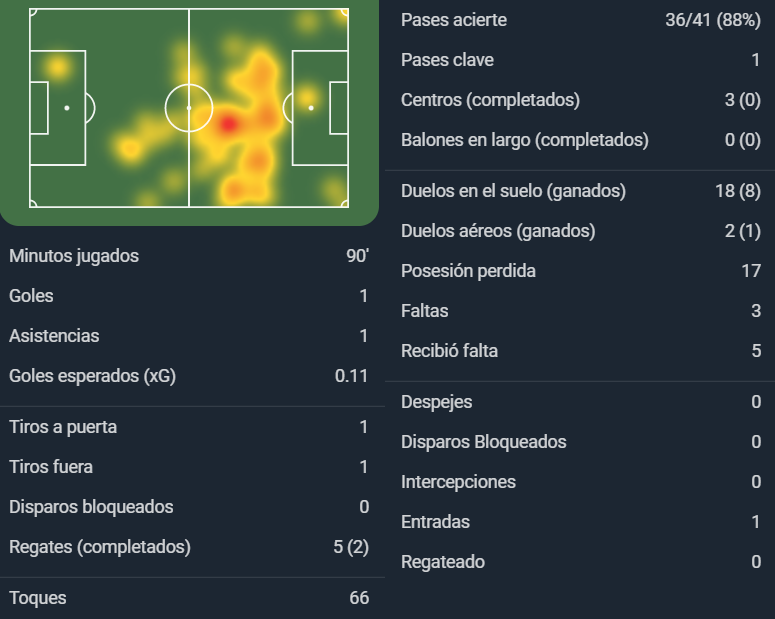Image resolution: width=775 pixels, height=619 pixels.
Task: Click the red hotspot on the heatmap
Action: click(x=228, y=124)
